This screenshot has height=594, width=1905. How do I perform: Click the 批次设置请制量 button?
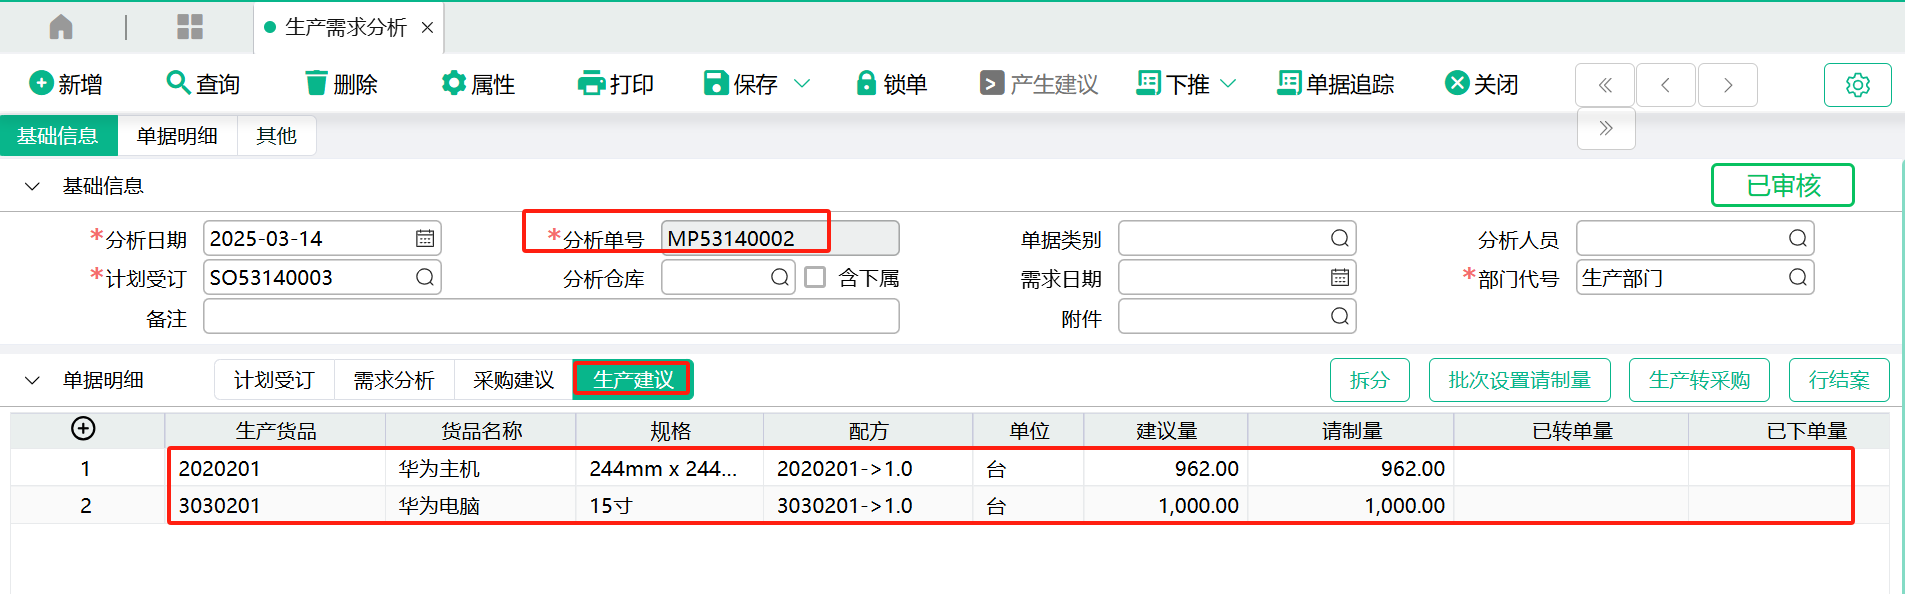pyautogui.click(x=1519, y=380)
